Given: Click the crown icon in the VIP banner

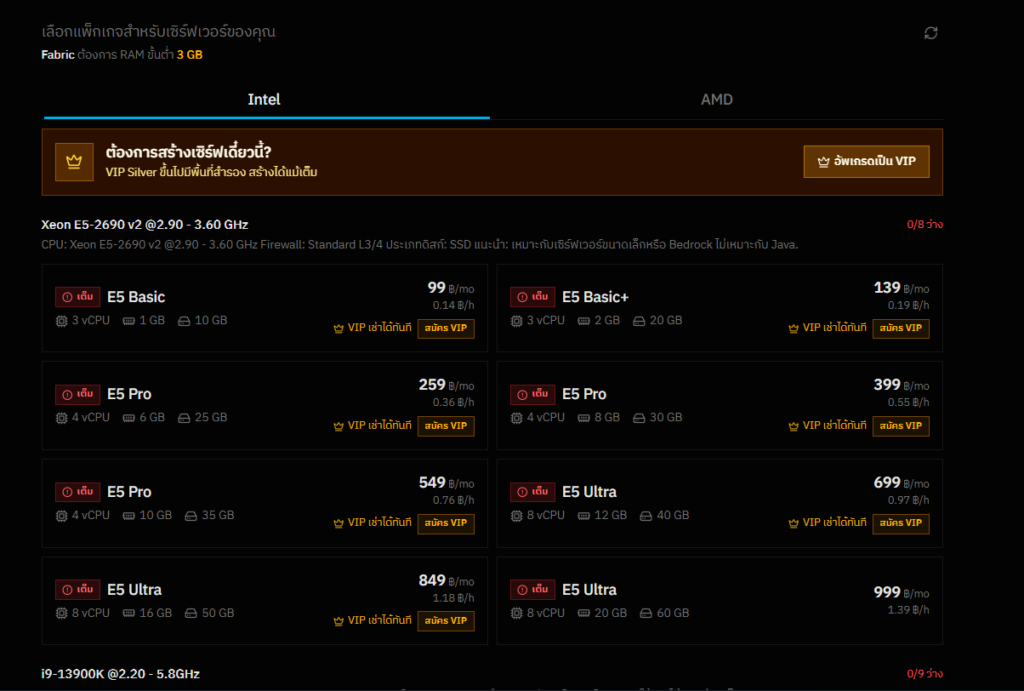Looking at the screenshot, I should click(x=74, y=161).
